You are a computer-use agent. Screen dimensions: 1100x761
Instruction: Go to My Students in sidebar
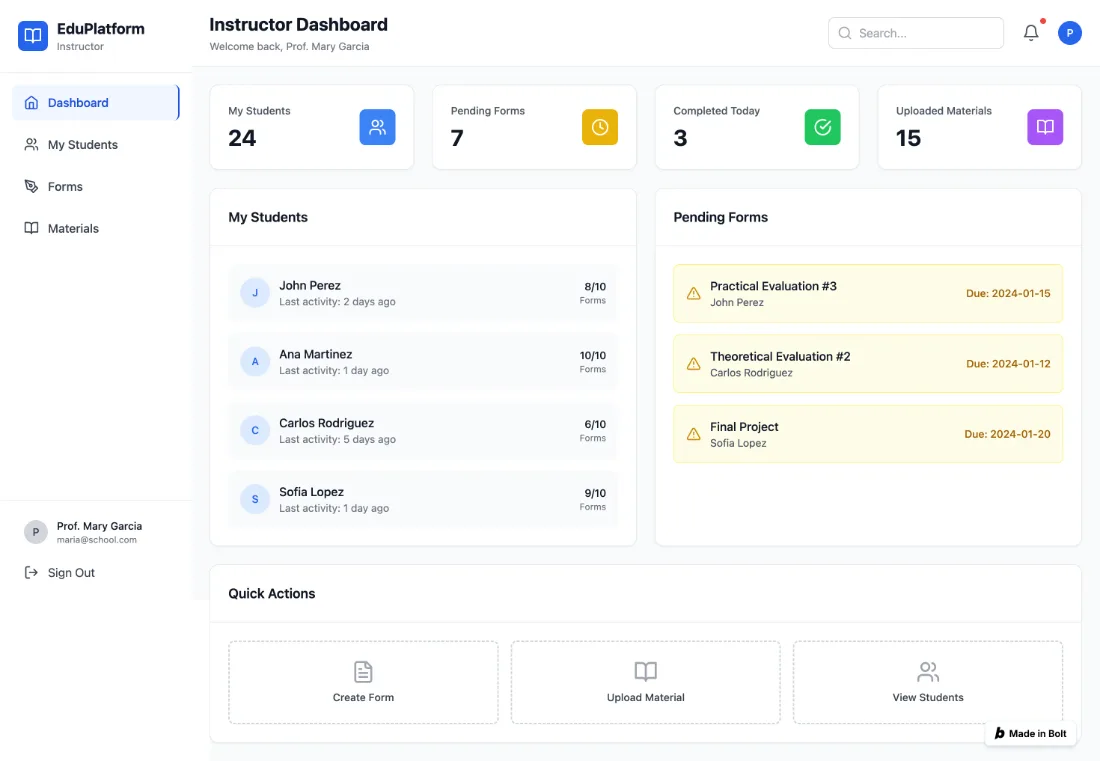[x=95, y=144]
